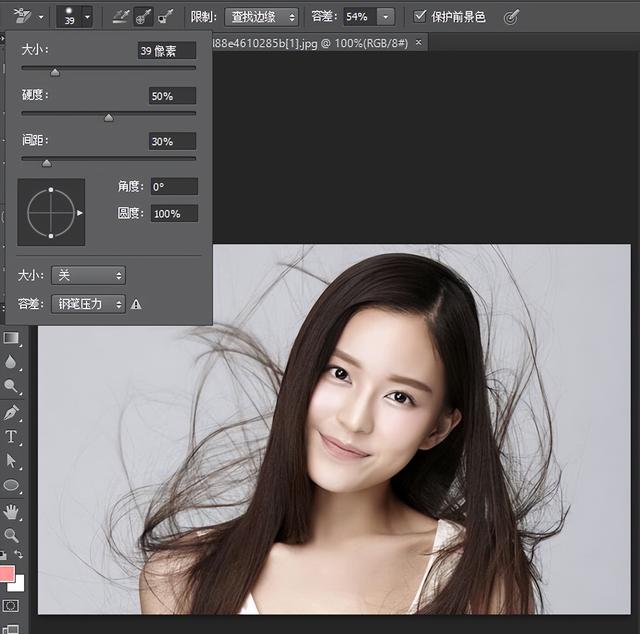Viewport: 640px width, 634px height.
Task: Toggle Quick Mask mode icon
Action: pyautogui.click(x=11, y=606)
